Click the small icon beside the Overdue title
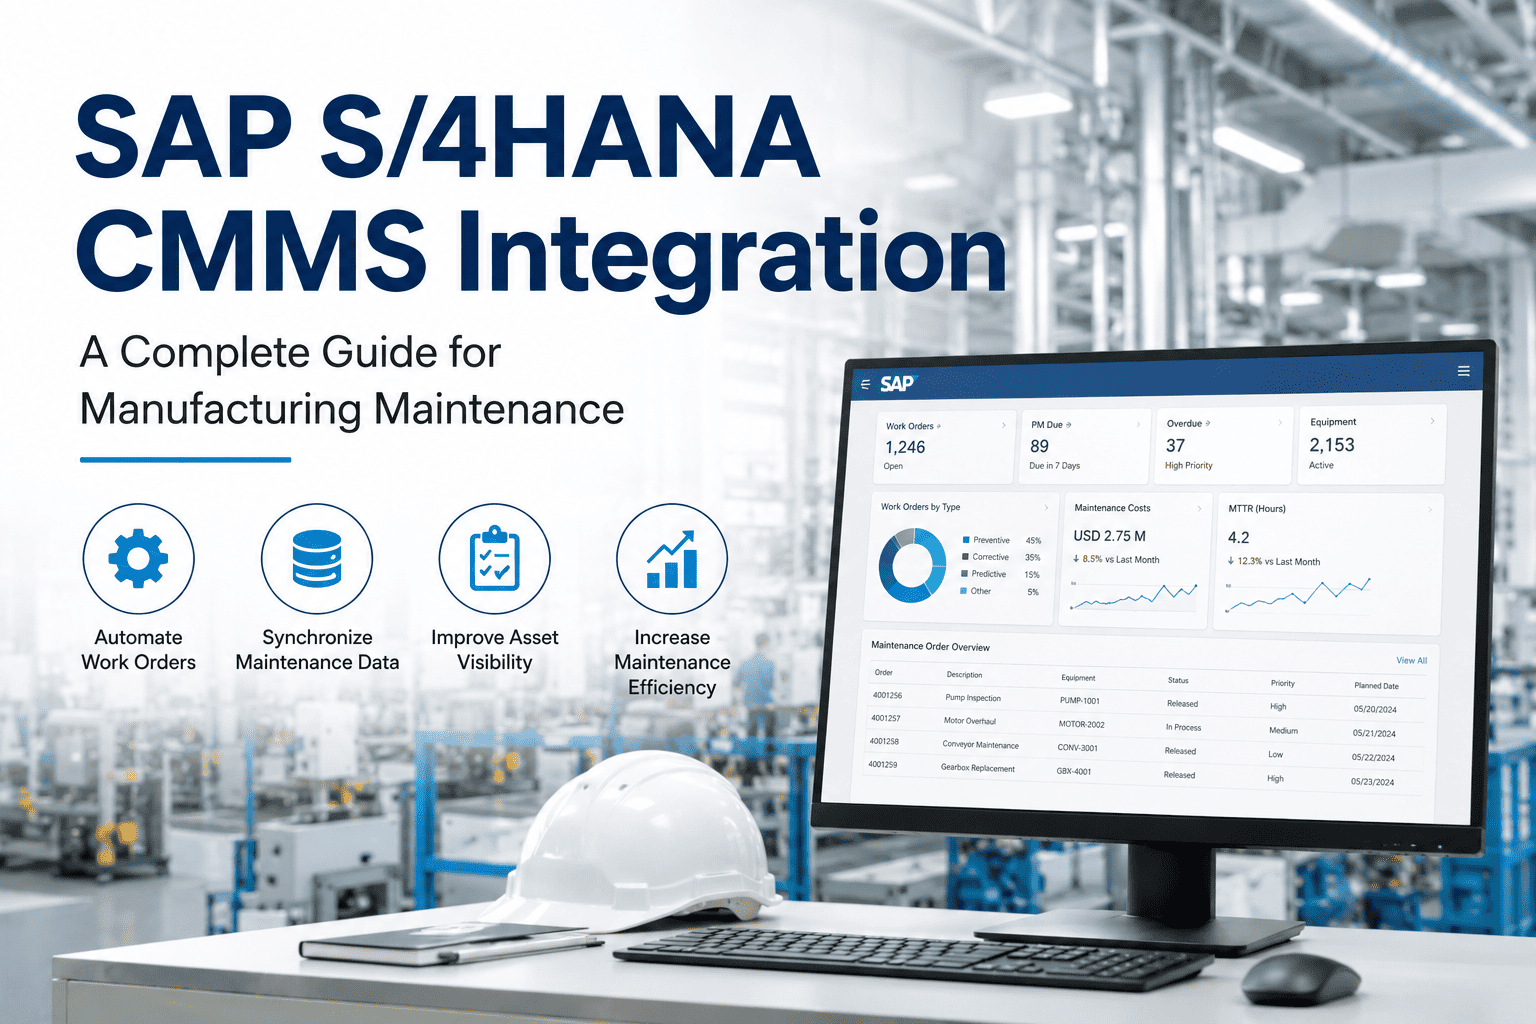 (x=1208, y=423)
